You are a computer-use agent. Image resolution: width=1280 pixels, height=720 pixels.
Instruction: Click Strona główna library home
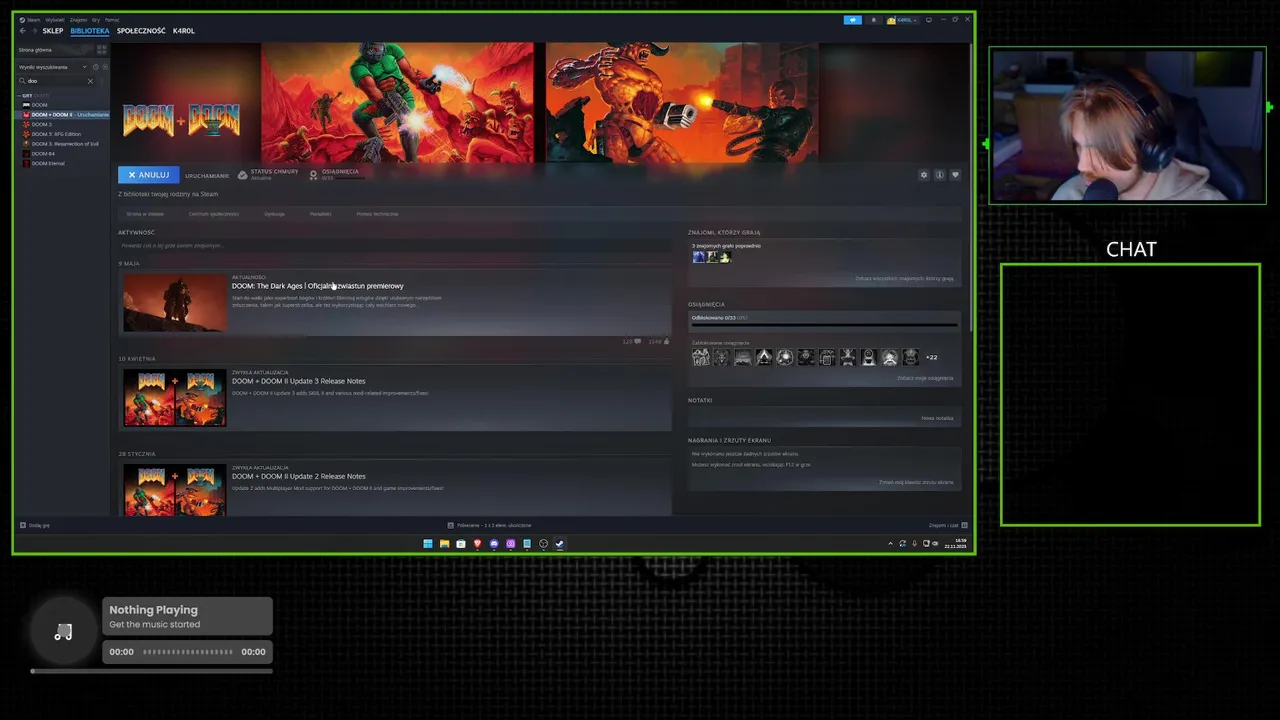coord(35,50)
